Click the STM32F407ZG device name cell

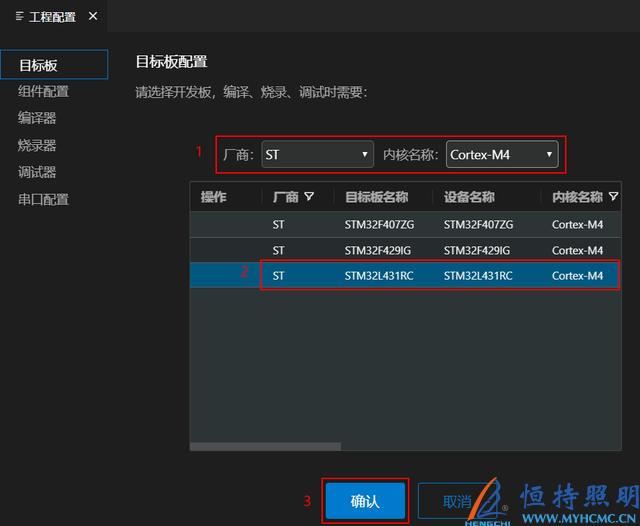click(478, 224)
